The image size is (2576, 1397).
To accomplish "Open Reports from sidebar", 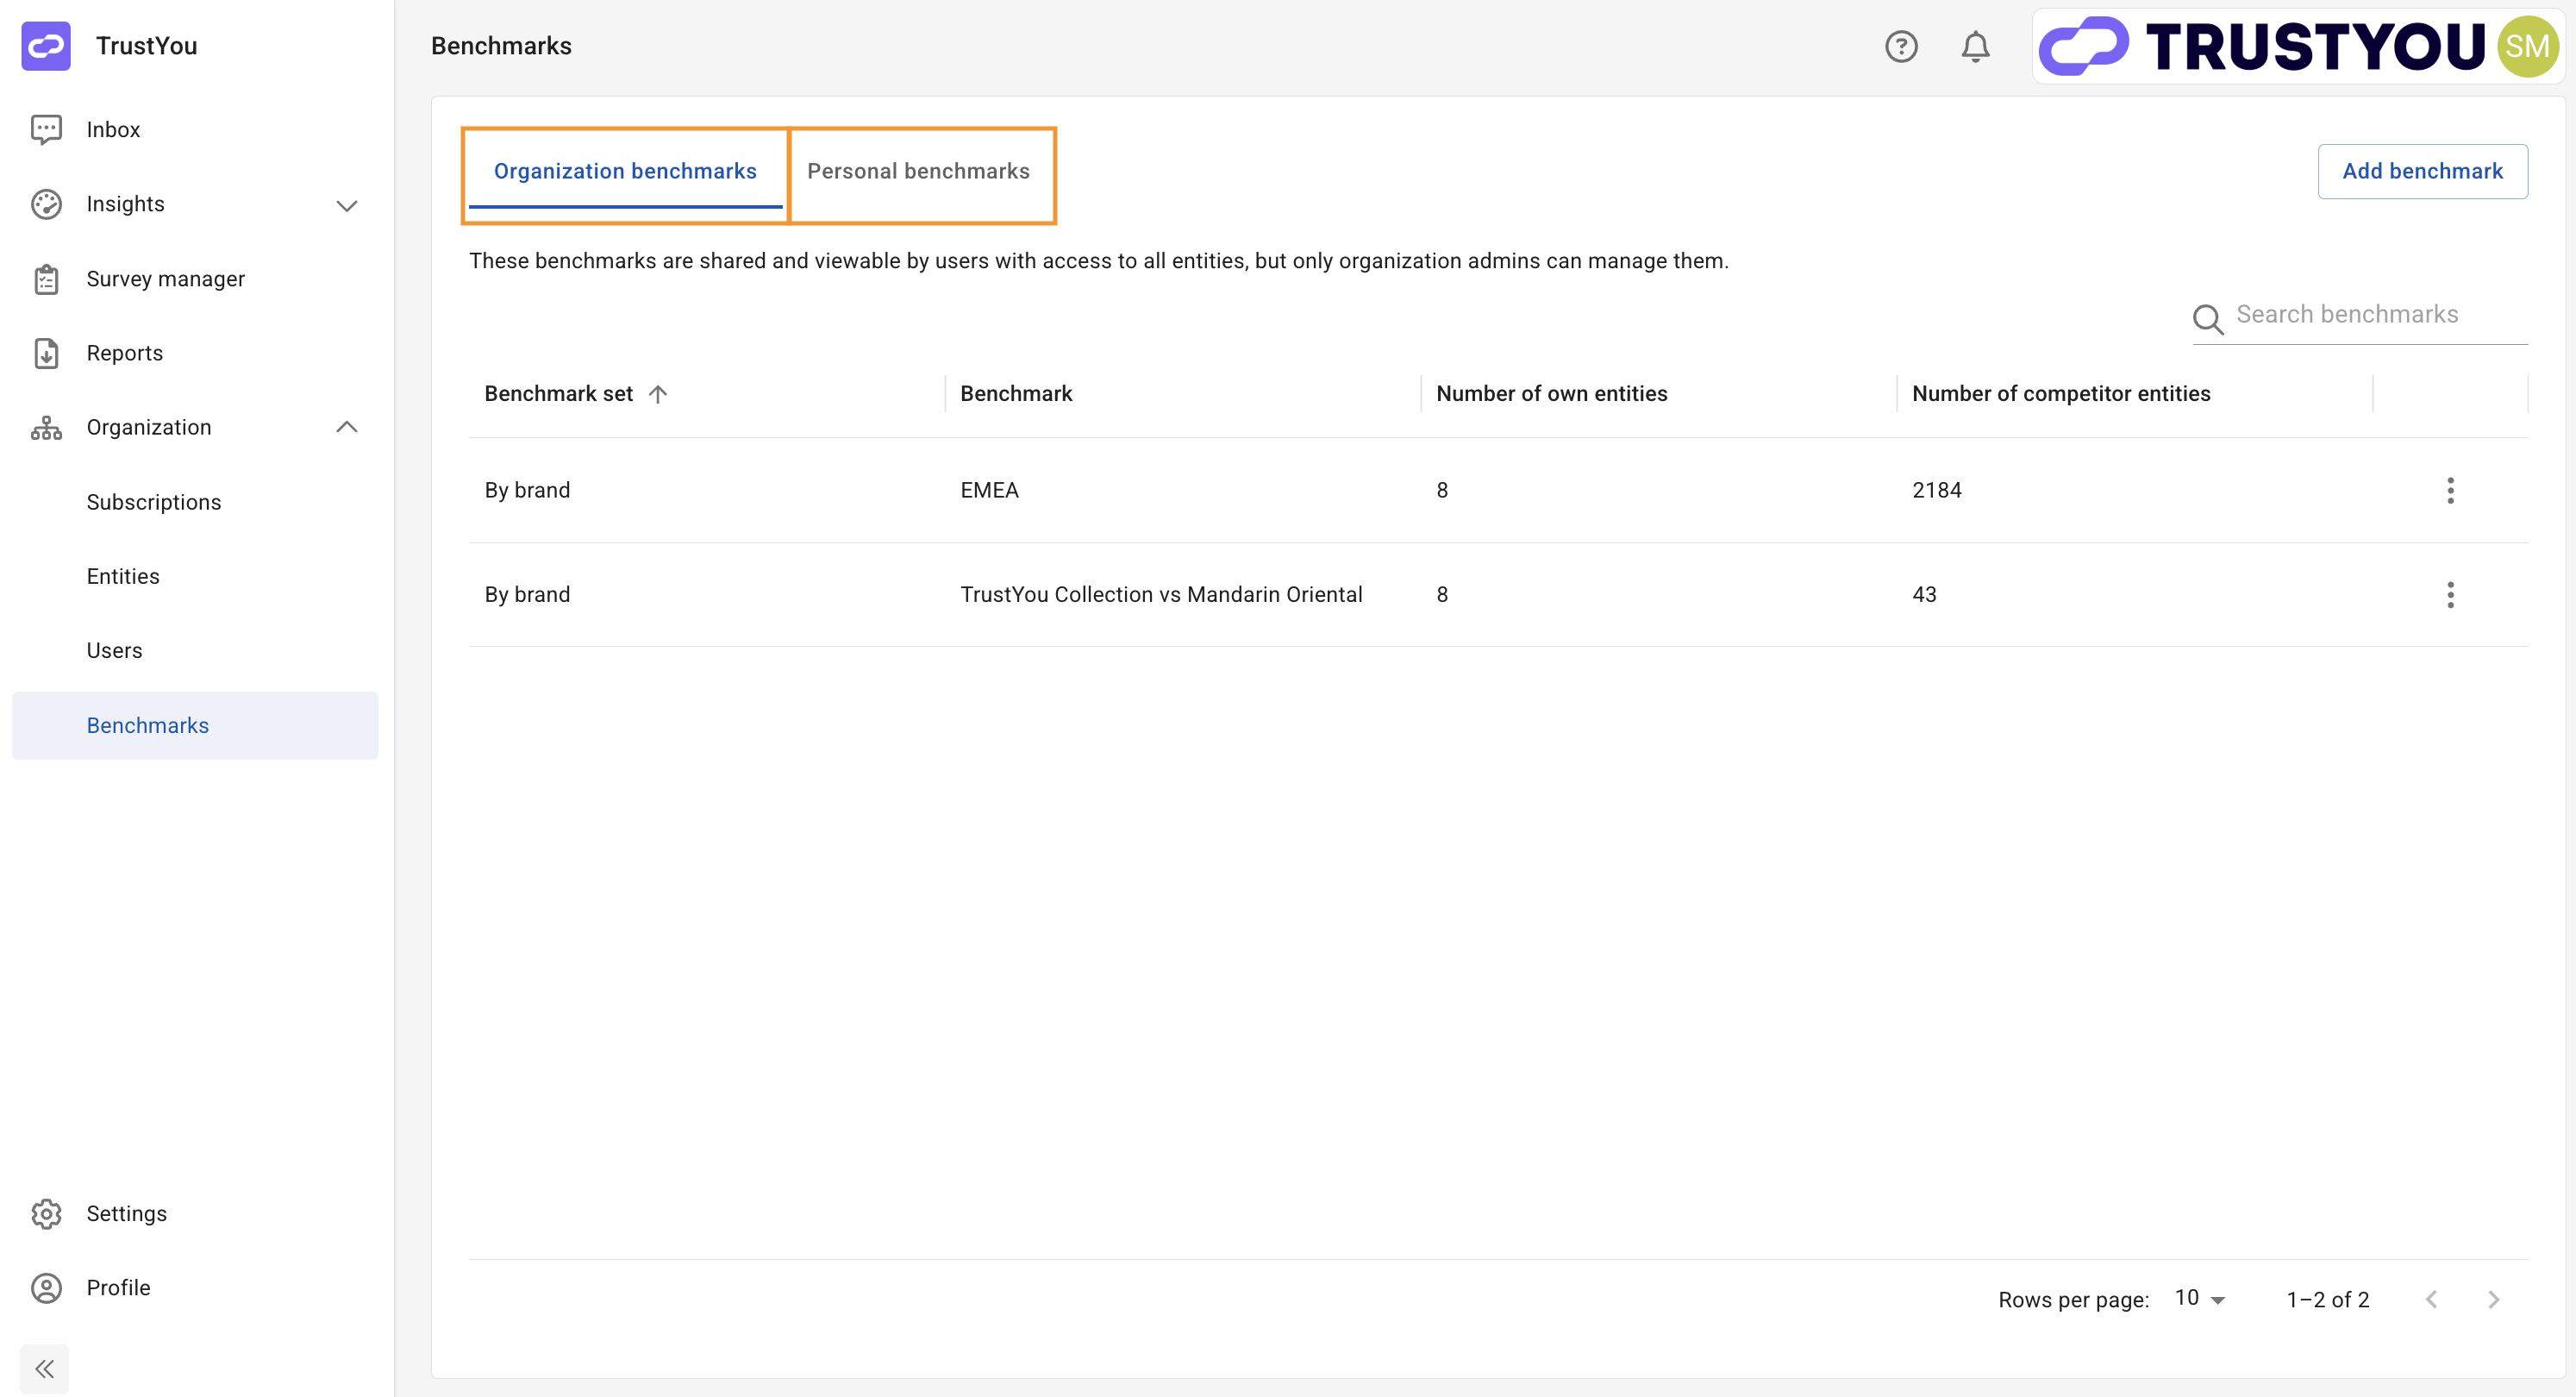I will coord(195,353).
